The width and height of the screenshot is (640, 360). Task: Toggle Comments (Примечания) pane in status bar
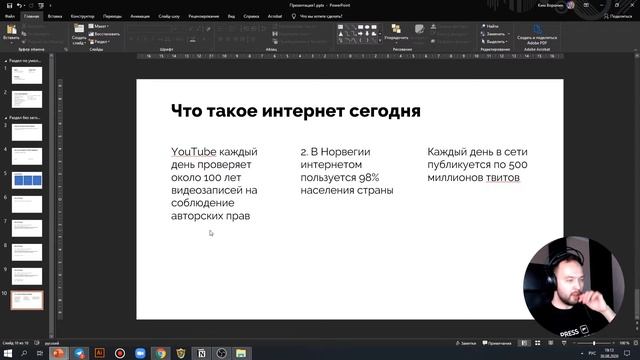(497, 343)
